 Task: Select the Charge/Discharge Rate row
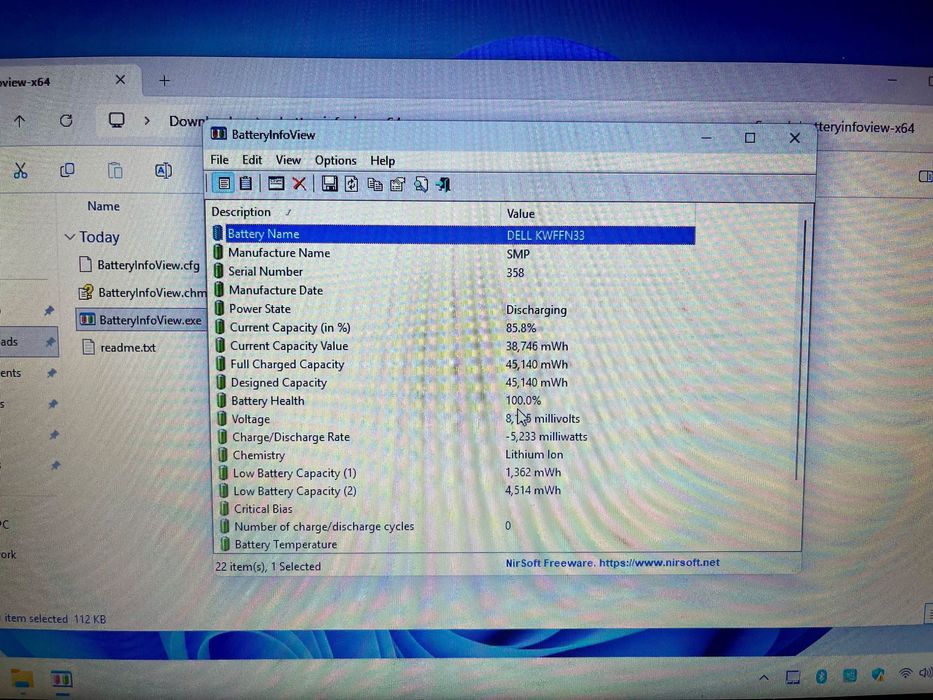pyautogui.click(x=453, y=437)
